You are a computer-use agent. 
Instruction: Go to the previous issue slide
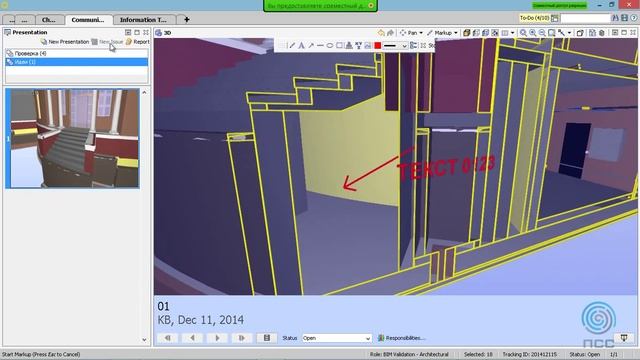[192, 338]
